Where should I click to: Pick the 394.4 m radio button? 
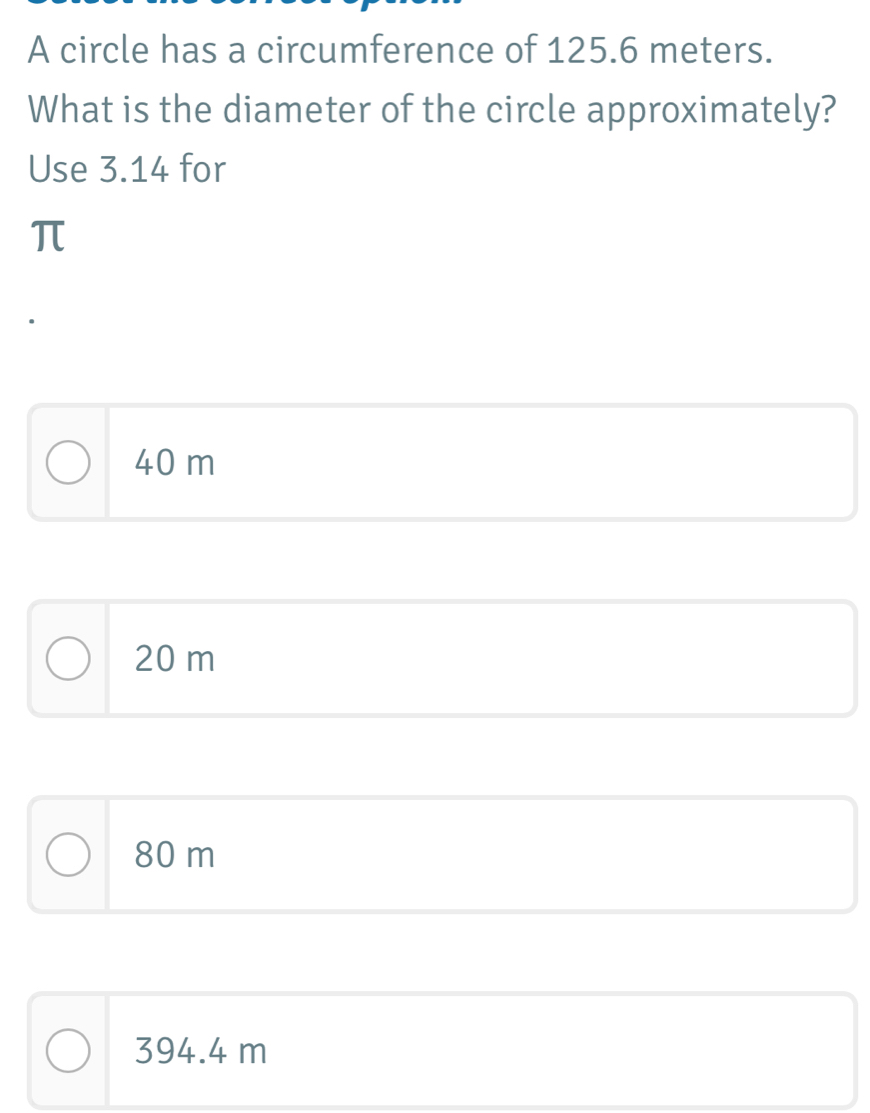coord(68,1051)
